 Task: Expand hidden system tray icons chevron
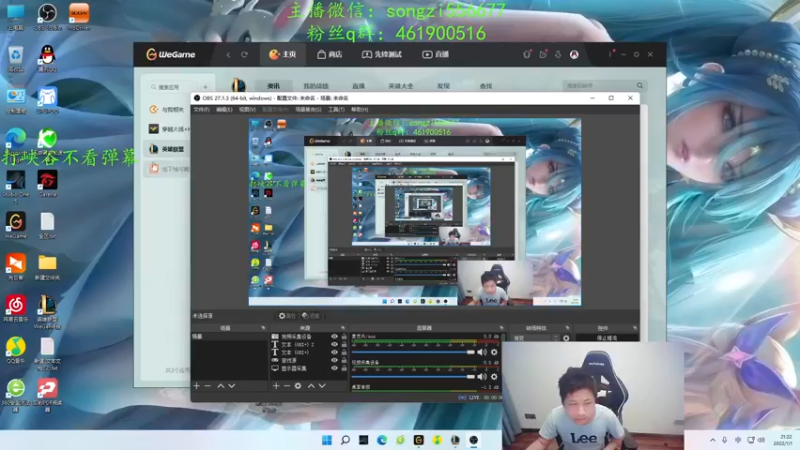tap(713, 440)
